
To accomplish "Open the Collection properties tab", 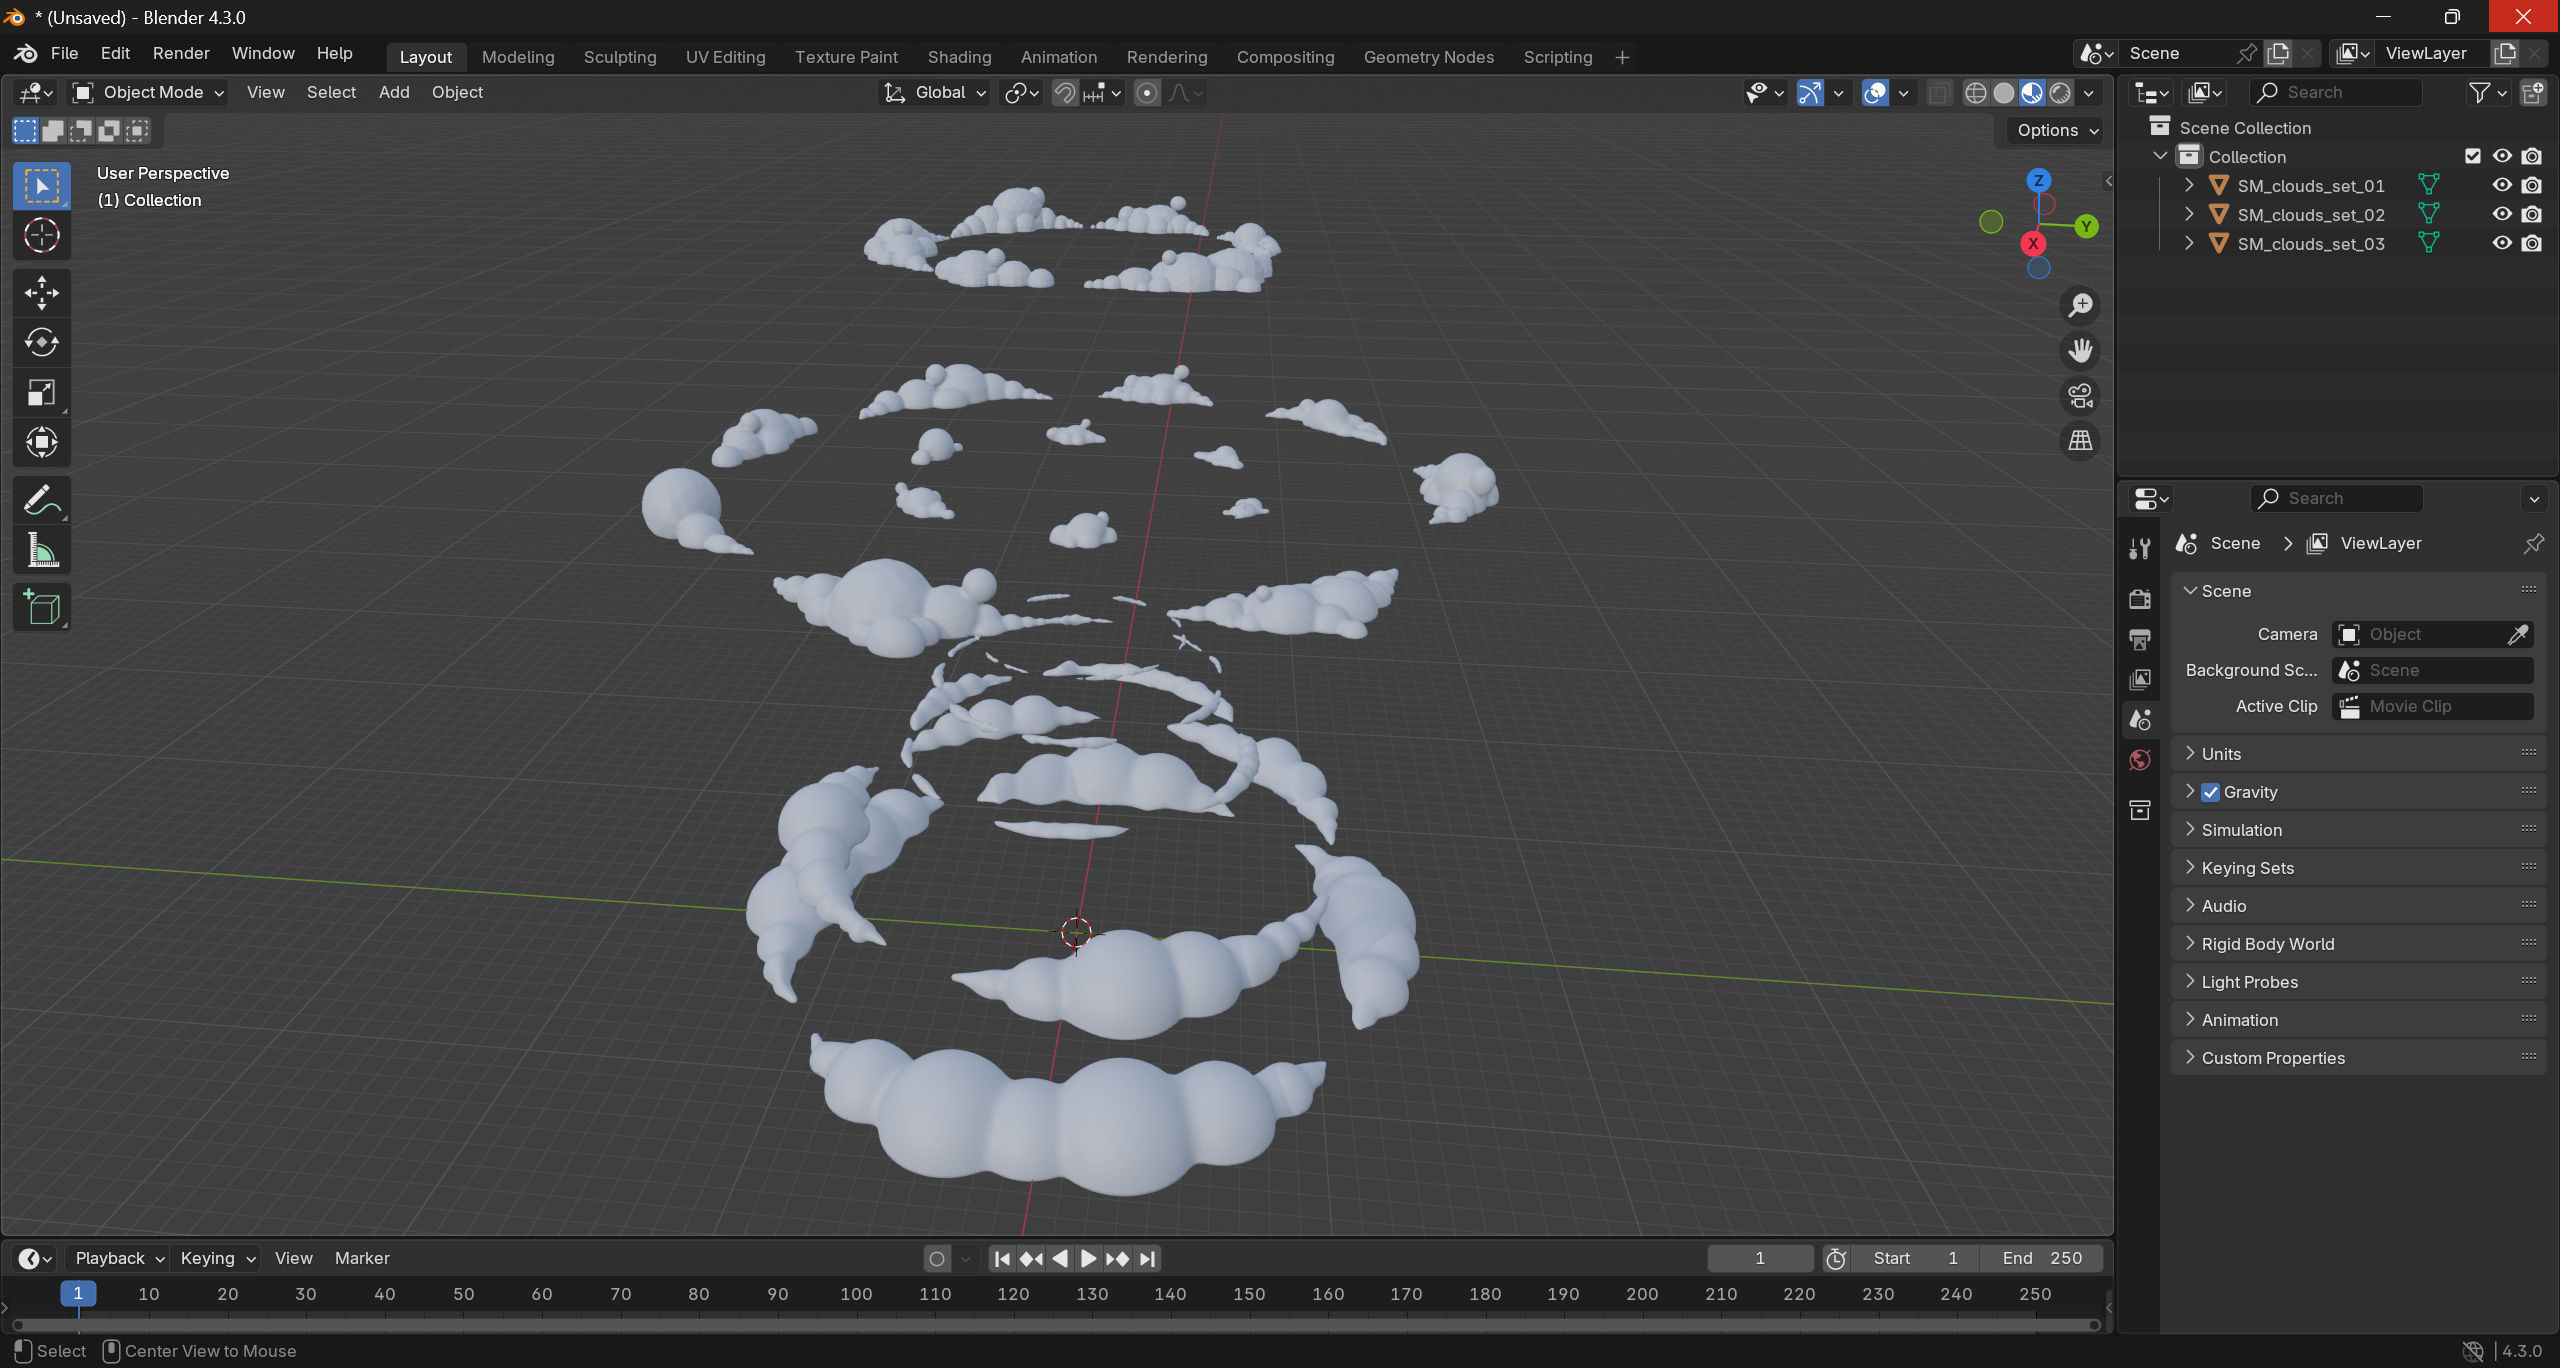I will (2140, 810).
